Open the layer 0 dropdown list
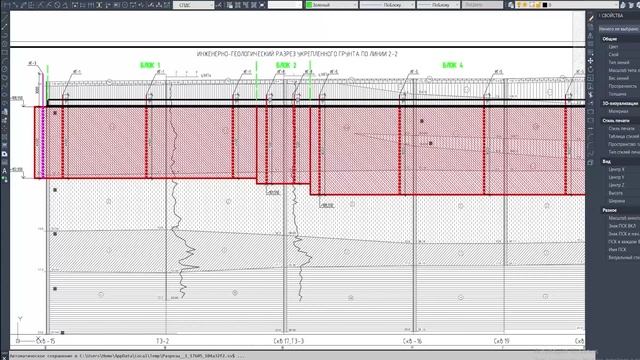This screenshot has width=640, height=360. [567, 5]
